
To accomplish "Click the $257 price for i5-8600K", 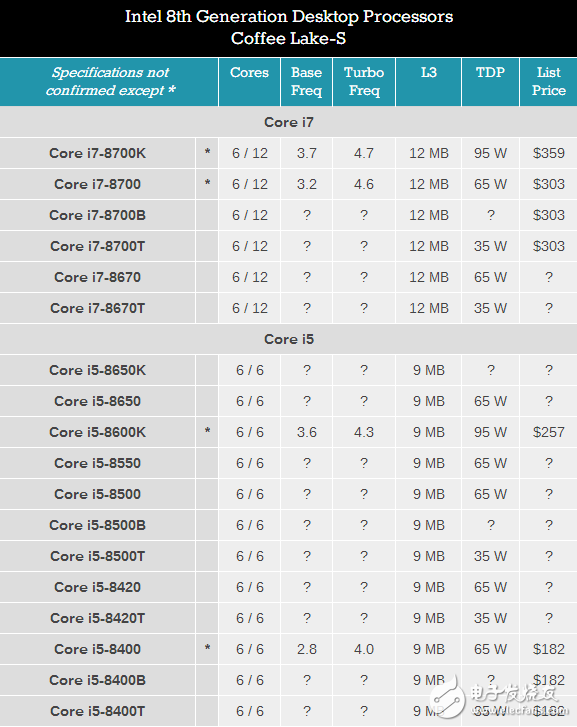I will coord(549,432).
